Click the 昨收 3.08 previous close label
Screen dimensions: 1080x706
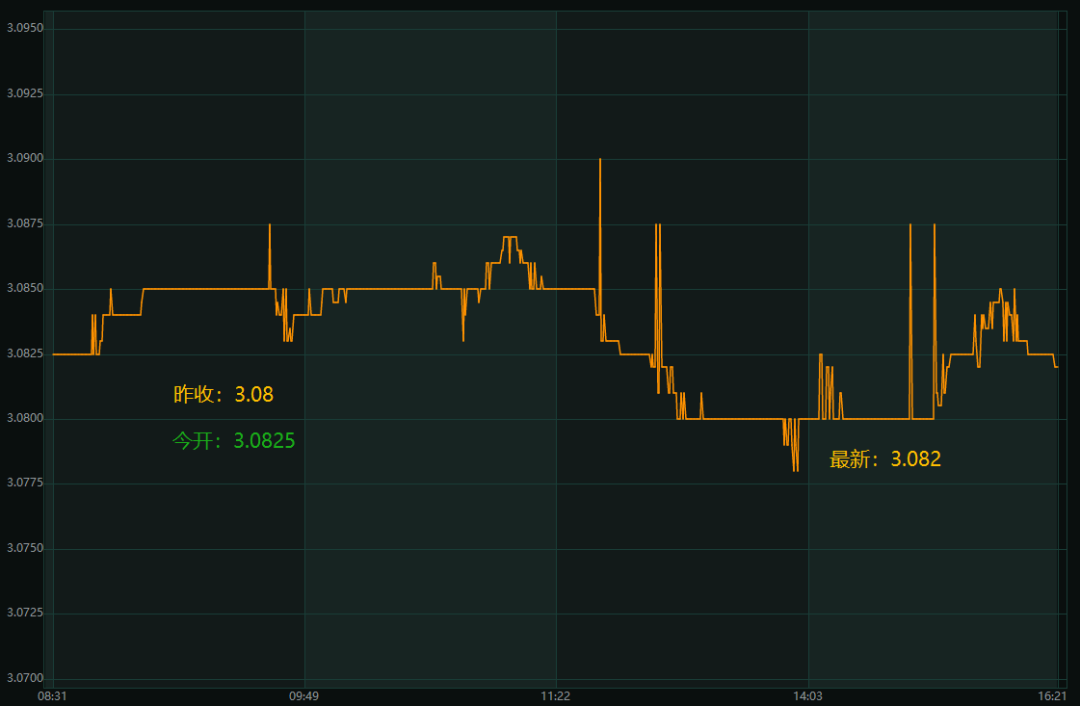point(223,394)
